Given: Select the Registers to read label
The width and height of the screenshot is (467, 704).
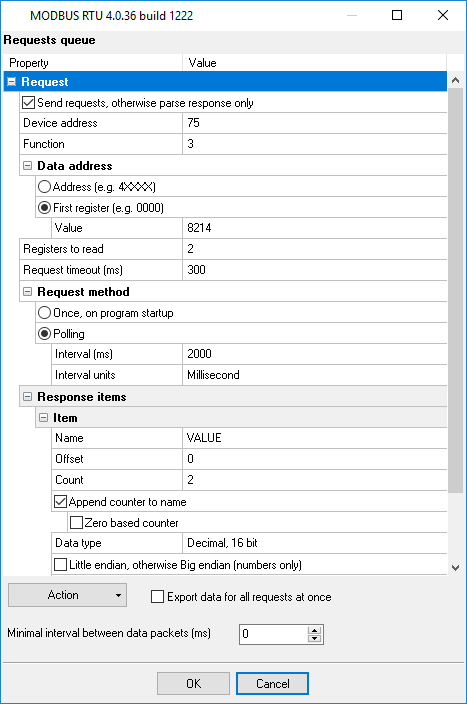Looking at the screenshot, I should (x=63, y=249).
